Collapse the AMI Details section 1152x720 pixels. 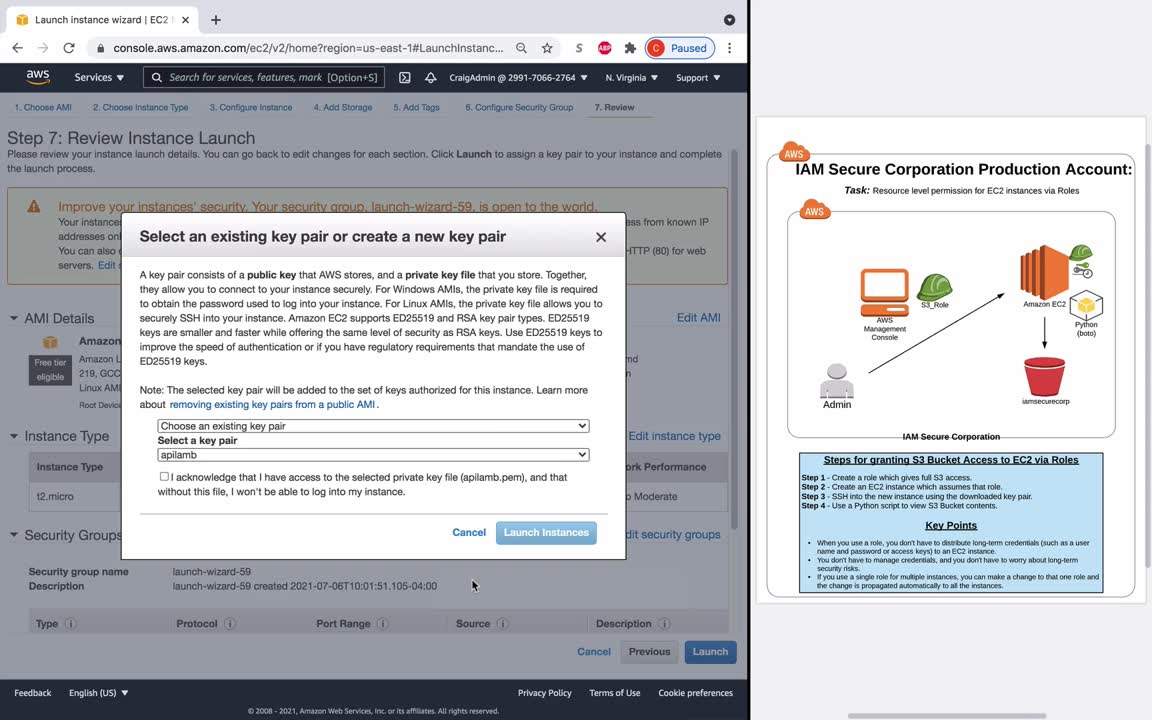(x=13, y=318)
